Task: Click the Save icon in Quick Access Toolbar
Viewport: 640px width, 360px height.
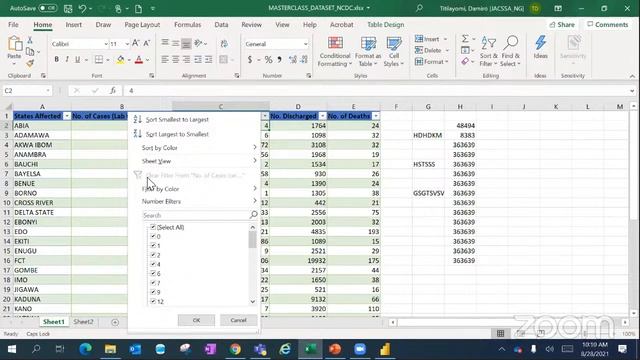Action: tap(68, 8)
